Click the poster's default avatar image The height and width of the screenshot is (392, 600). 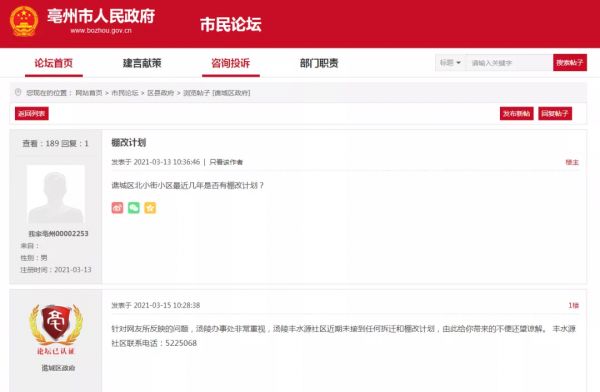coord(55,194)
